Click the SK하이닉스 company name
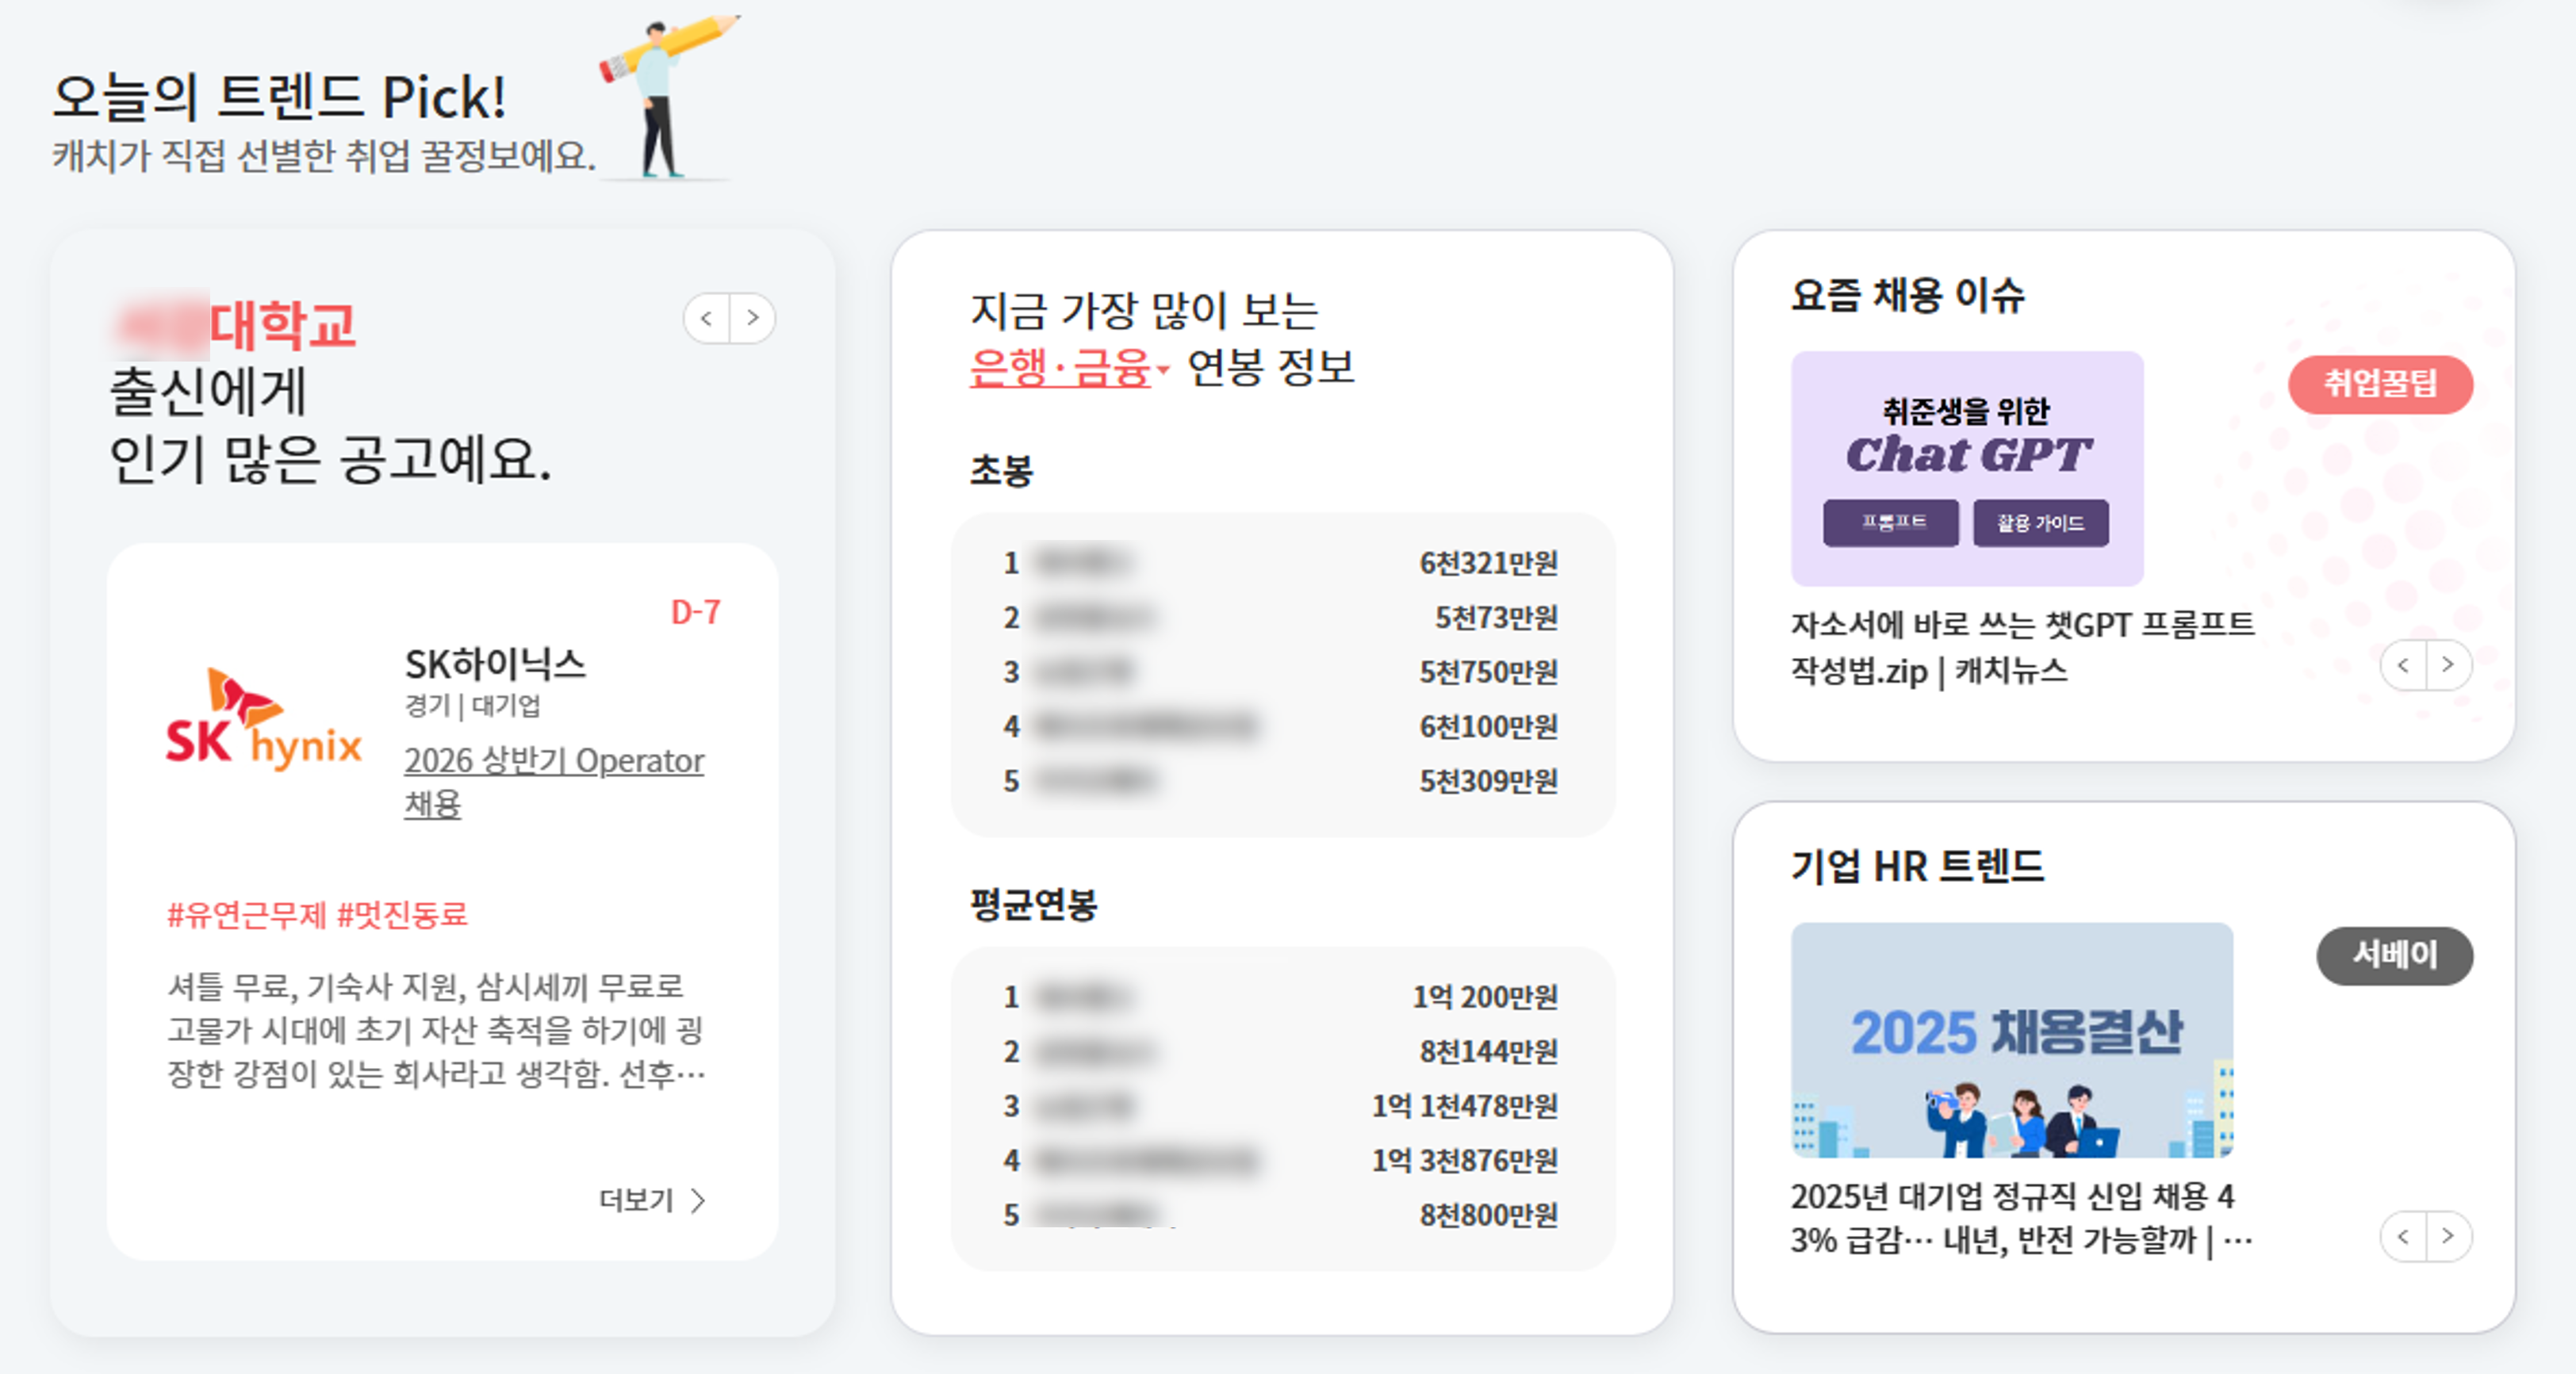 point(495,664)
